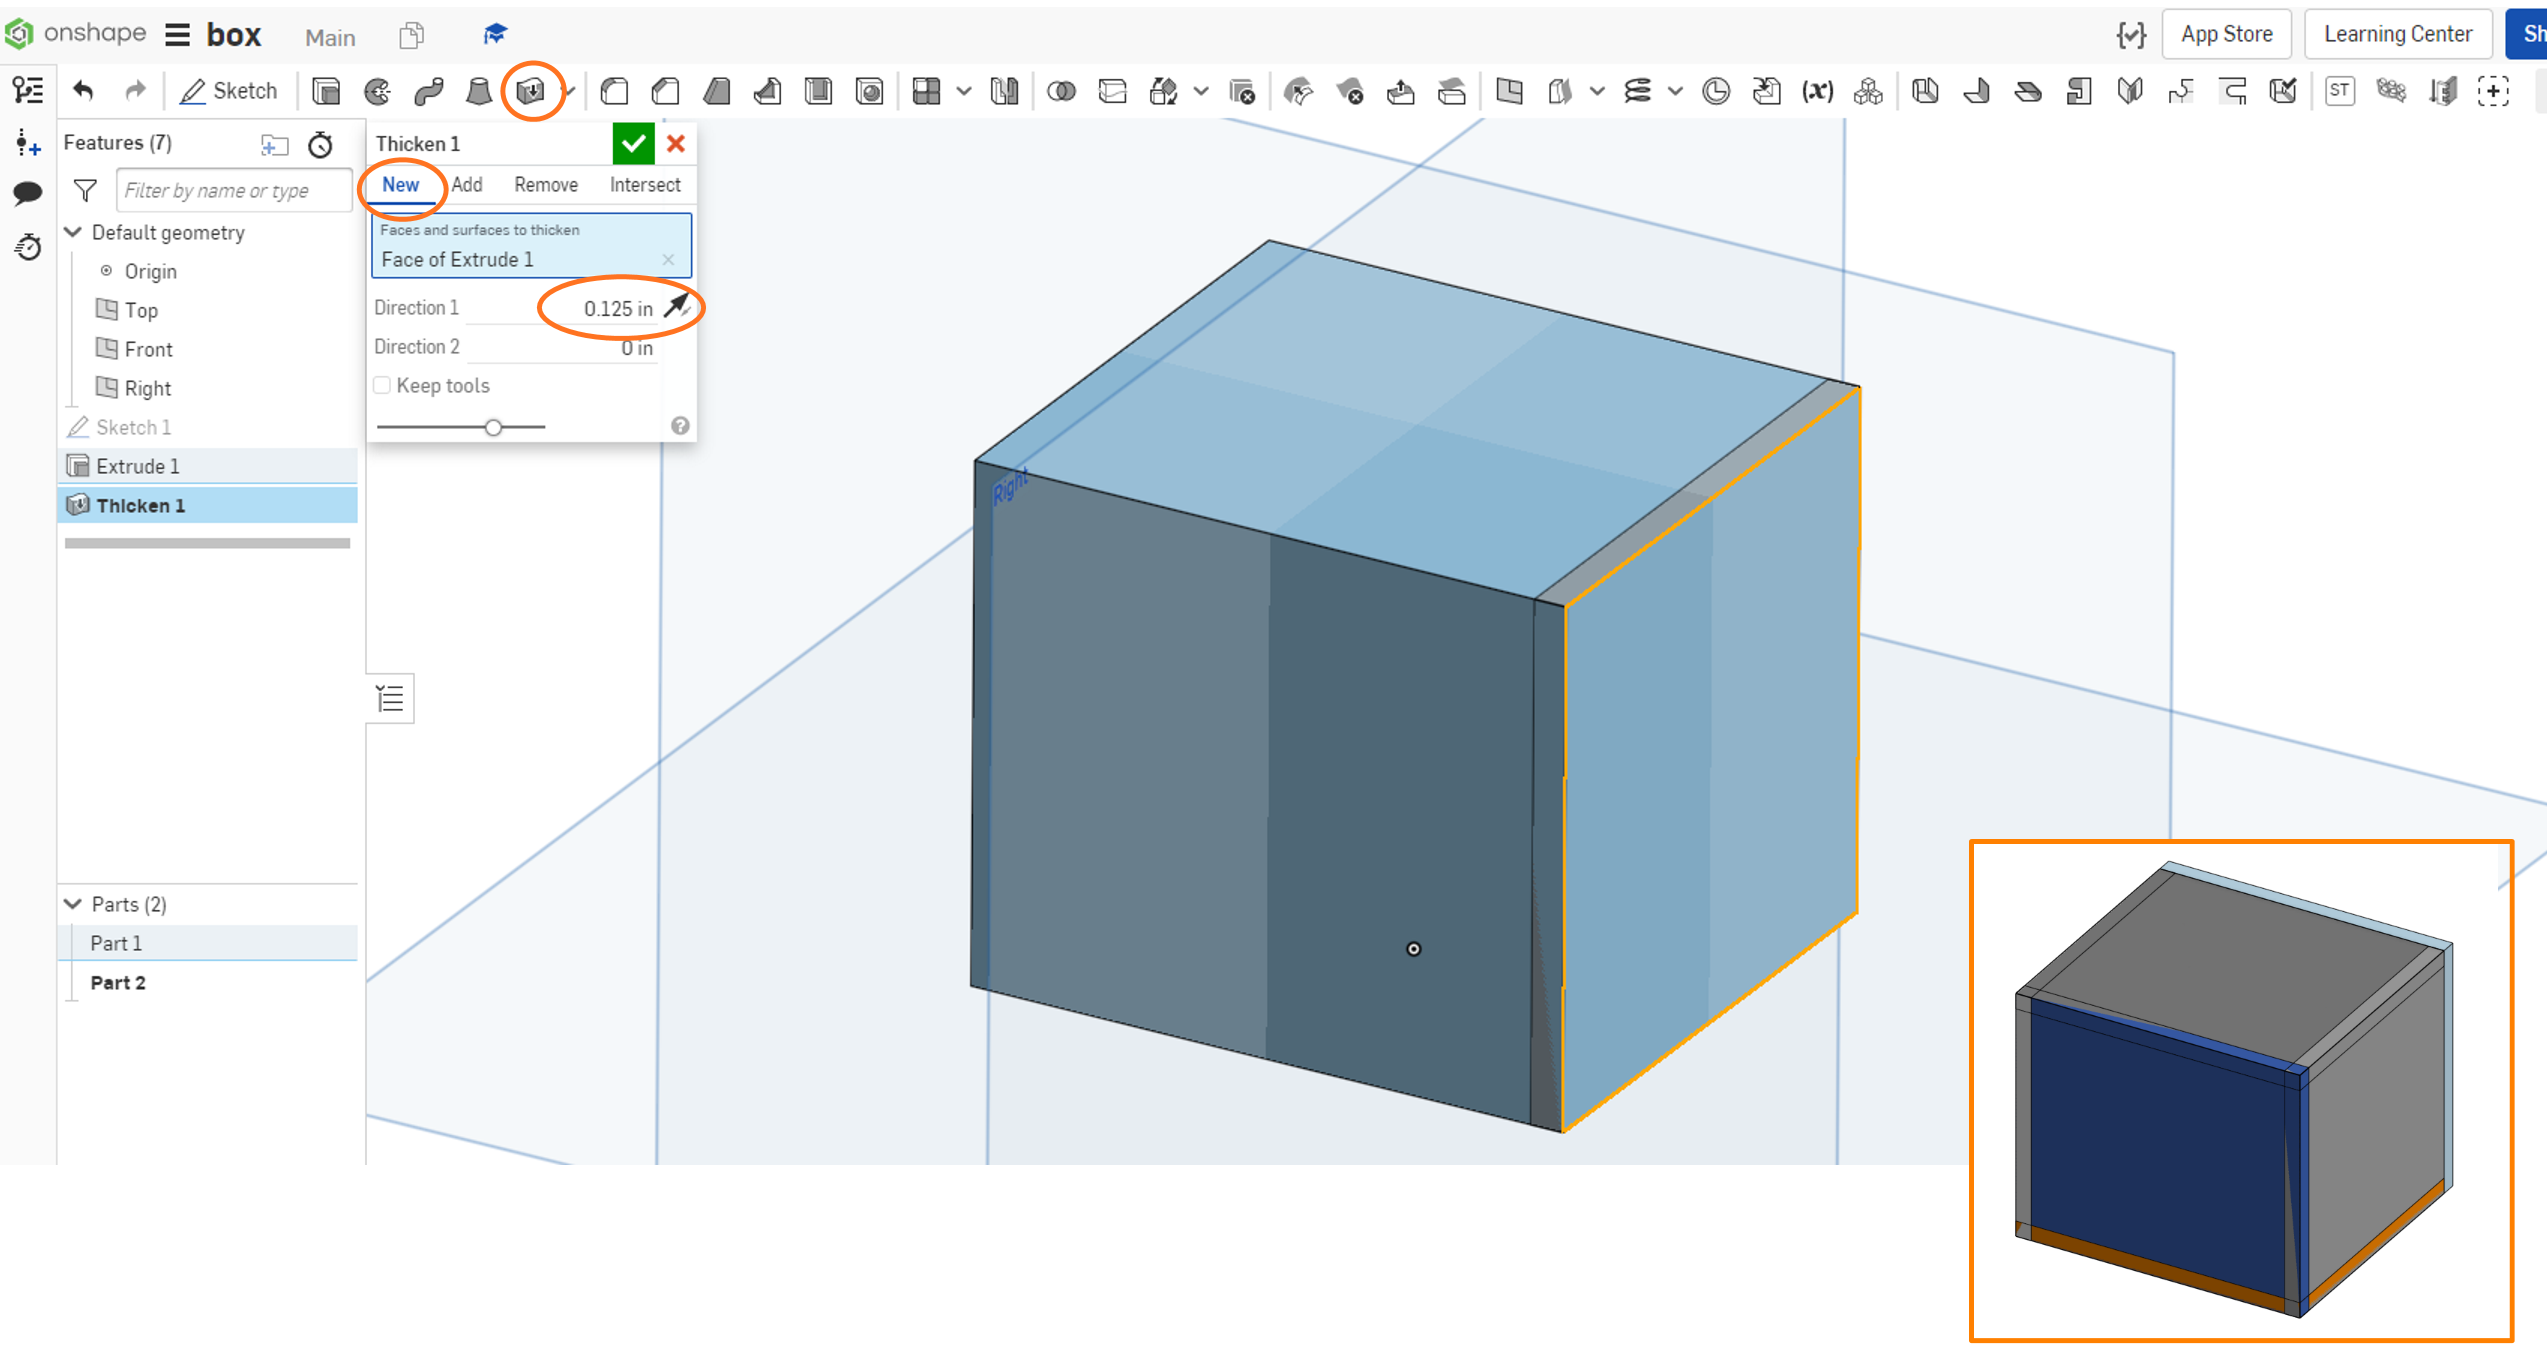Open the Thicken tool panel
Image resolution: width=2547 pixels, height=1357 pixels.
tap(531, 91)
